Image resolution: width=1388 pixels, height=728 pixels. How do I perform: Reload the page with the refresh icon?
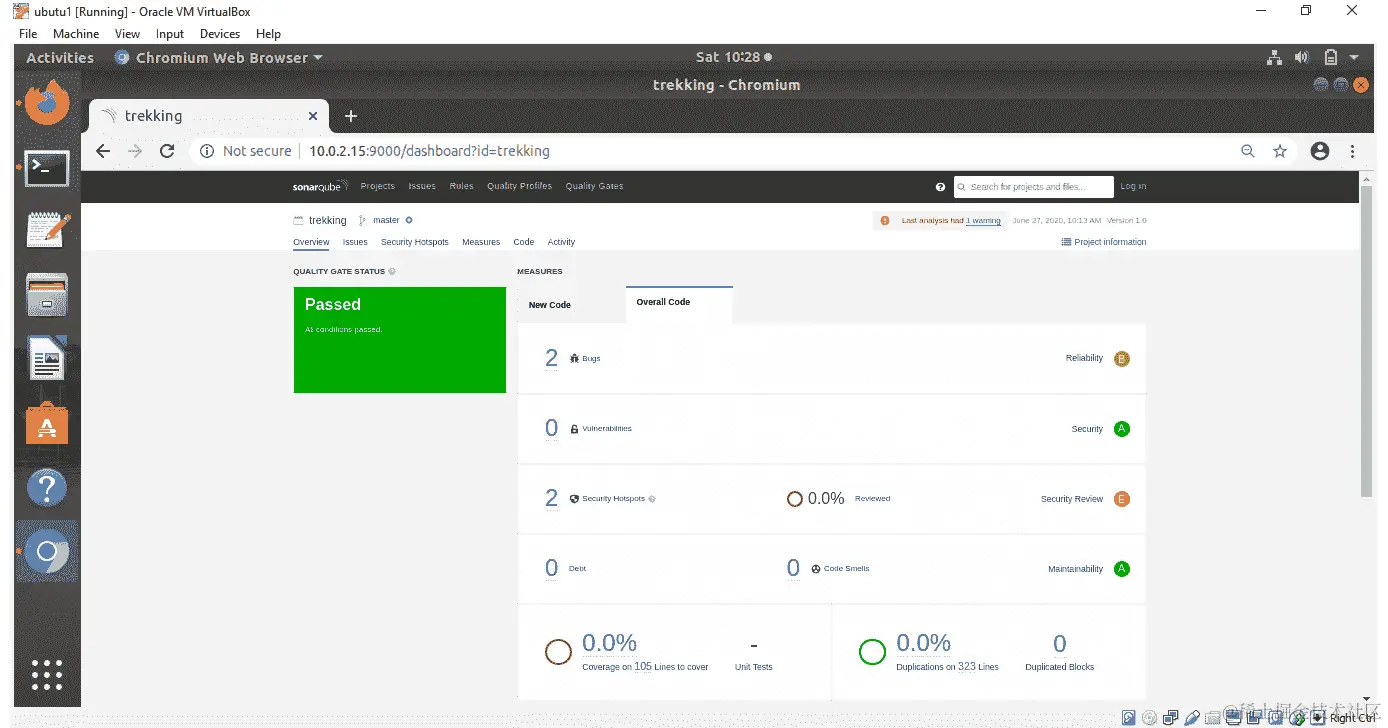(x=167, y=150)
